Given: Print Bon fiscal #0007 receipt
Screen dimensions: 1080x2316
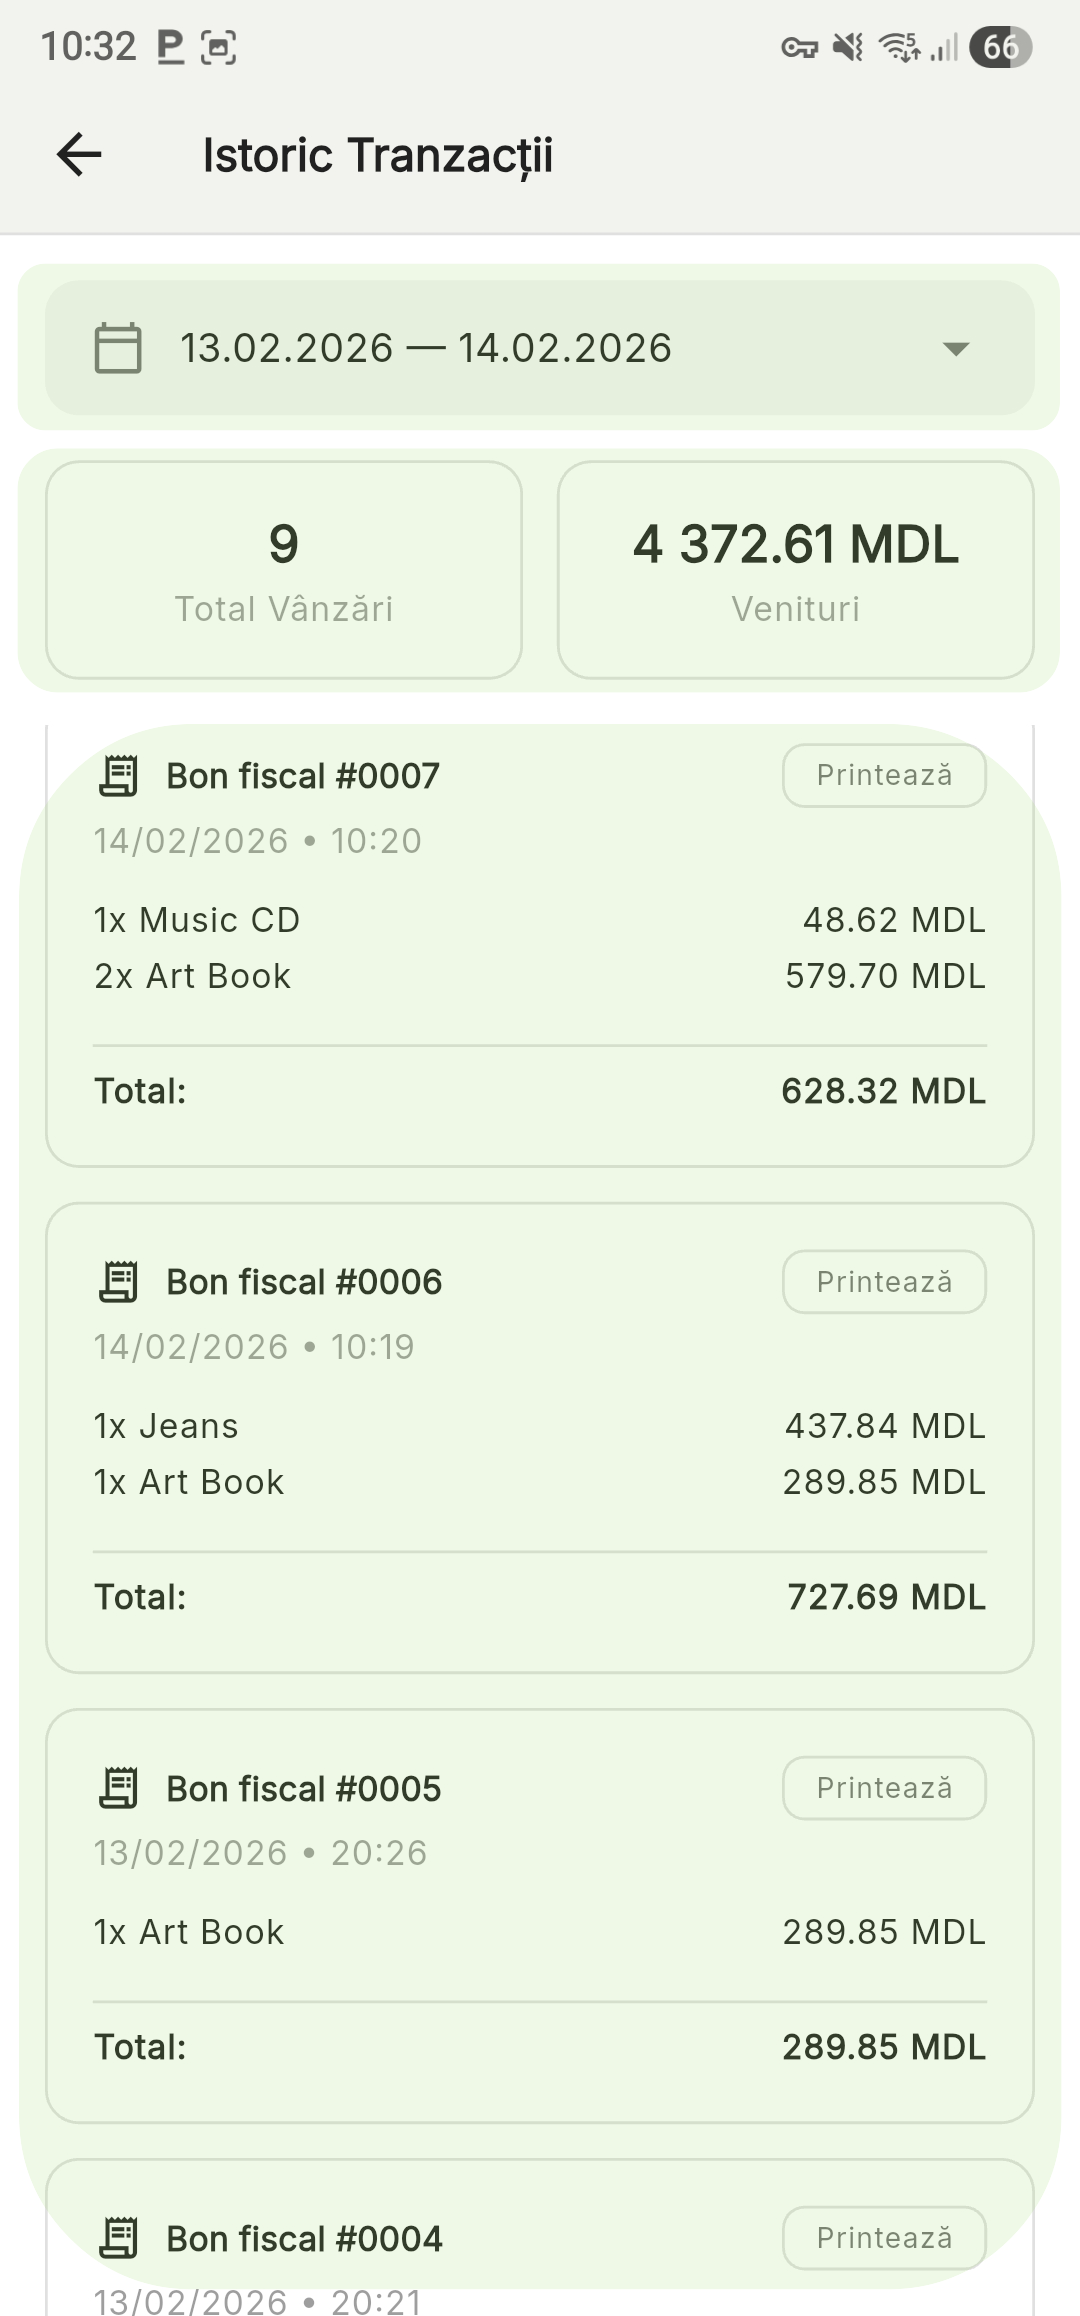Looking at the screenshot, I should click(x=884, y=775).
